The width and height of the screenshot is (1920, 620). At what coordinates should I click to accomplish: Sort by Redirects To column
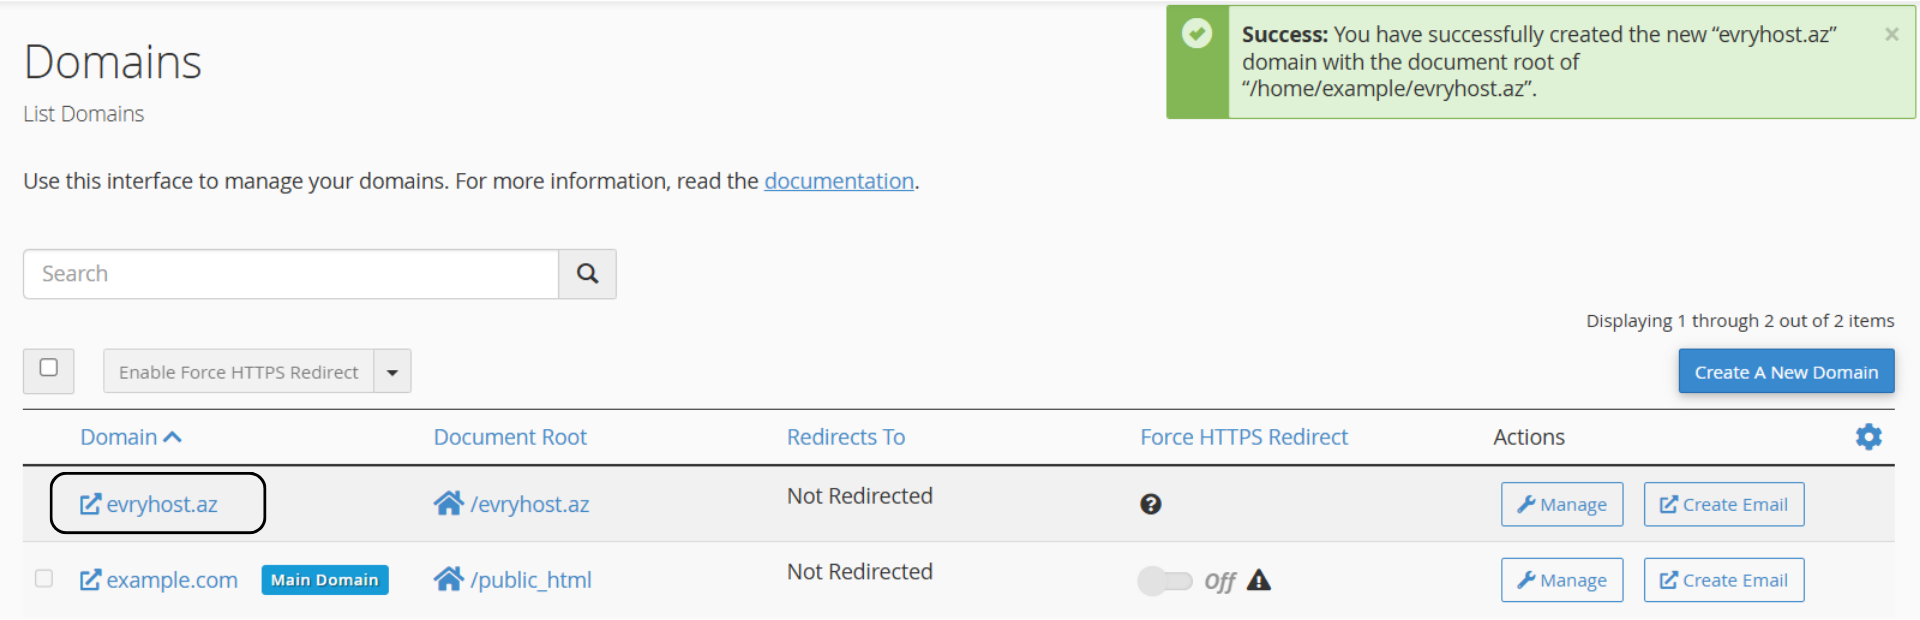pyautogui.click(x=846, y=437)
